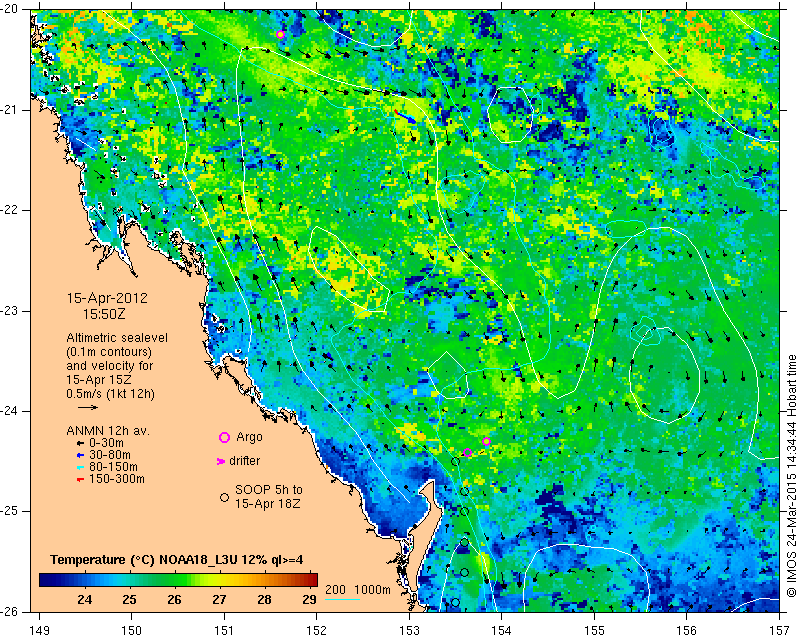Click the '0.5m/s (1kt 12h)' text

click(x=110, y=394)
